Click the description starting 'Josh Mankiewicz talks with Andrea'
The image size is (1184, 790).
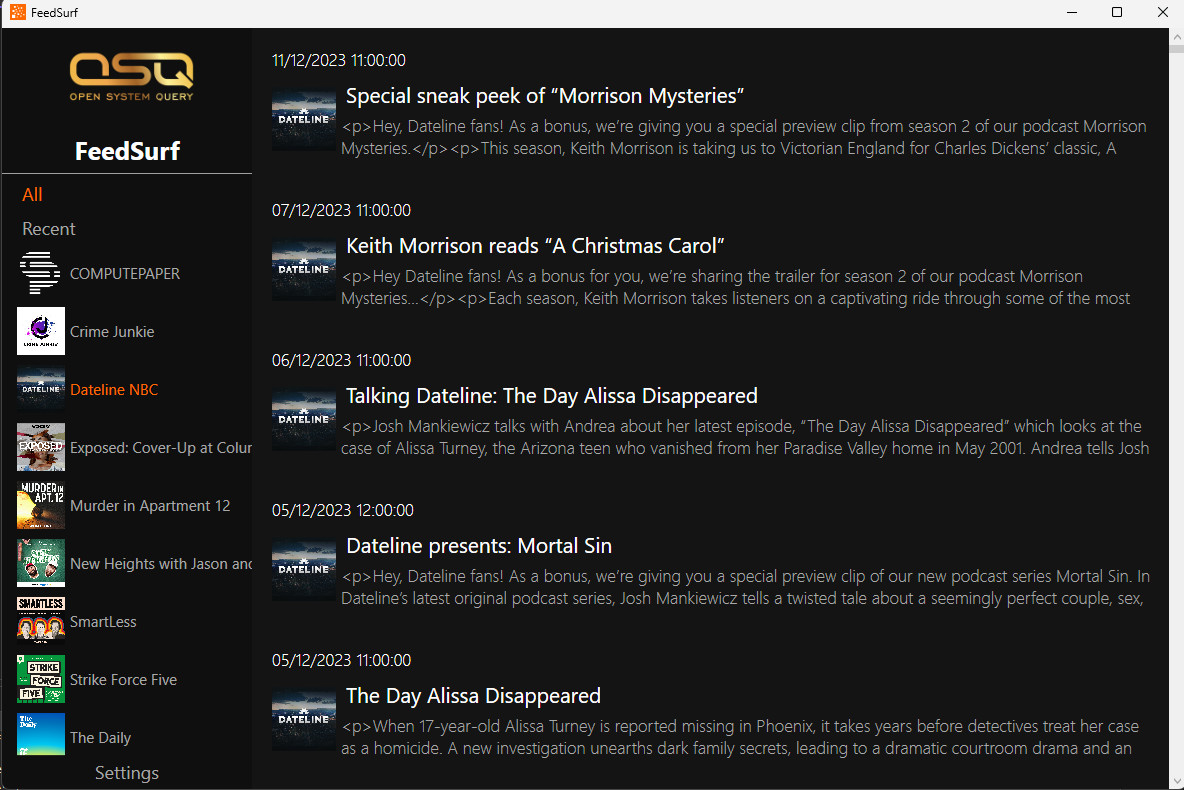[745, 437]
